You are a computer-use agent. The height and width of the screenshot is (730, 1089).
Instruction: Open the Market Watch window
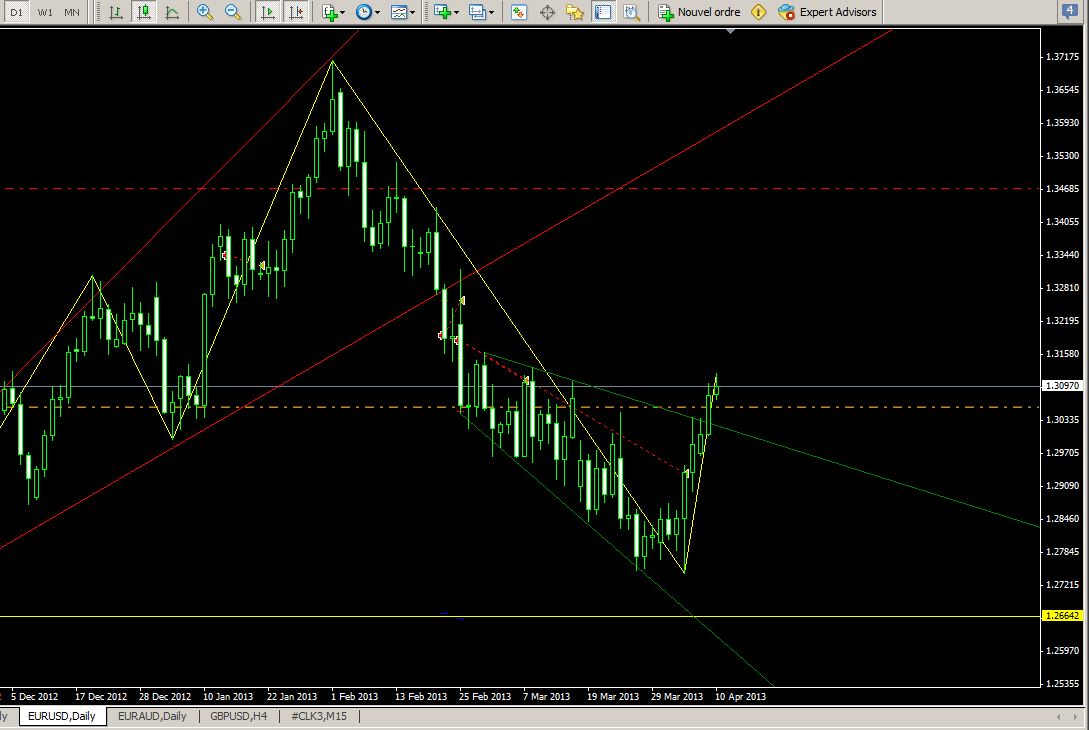point(519,12)
